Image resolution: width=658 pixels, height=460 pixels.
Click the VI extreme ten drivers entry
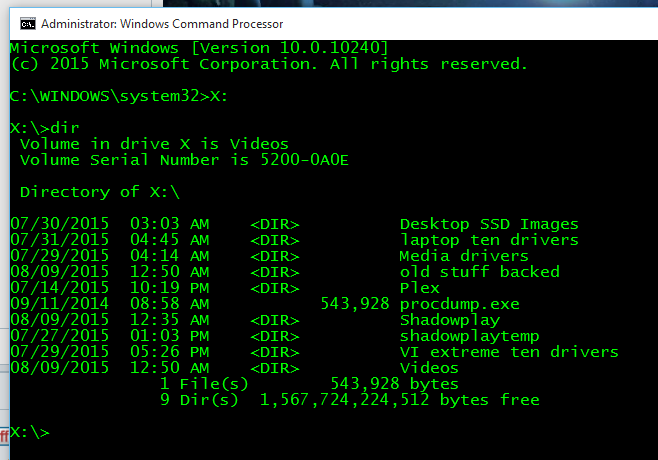tap(509, 352)
